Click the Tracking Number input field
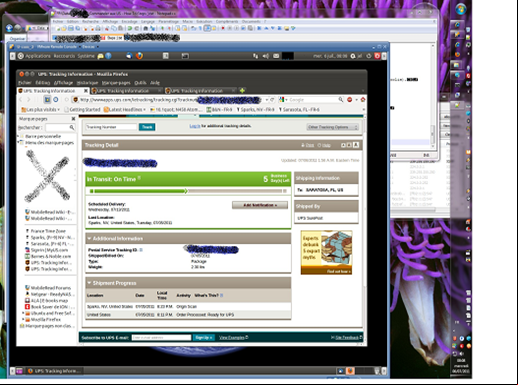This screenshot has width=518, height=385. tap(111, 127)
